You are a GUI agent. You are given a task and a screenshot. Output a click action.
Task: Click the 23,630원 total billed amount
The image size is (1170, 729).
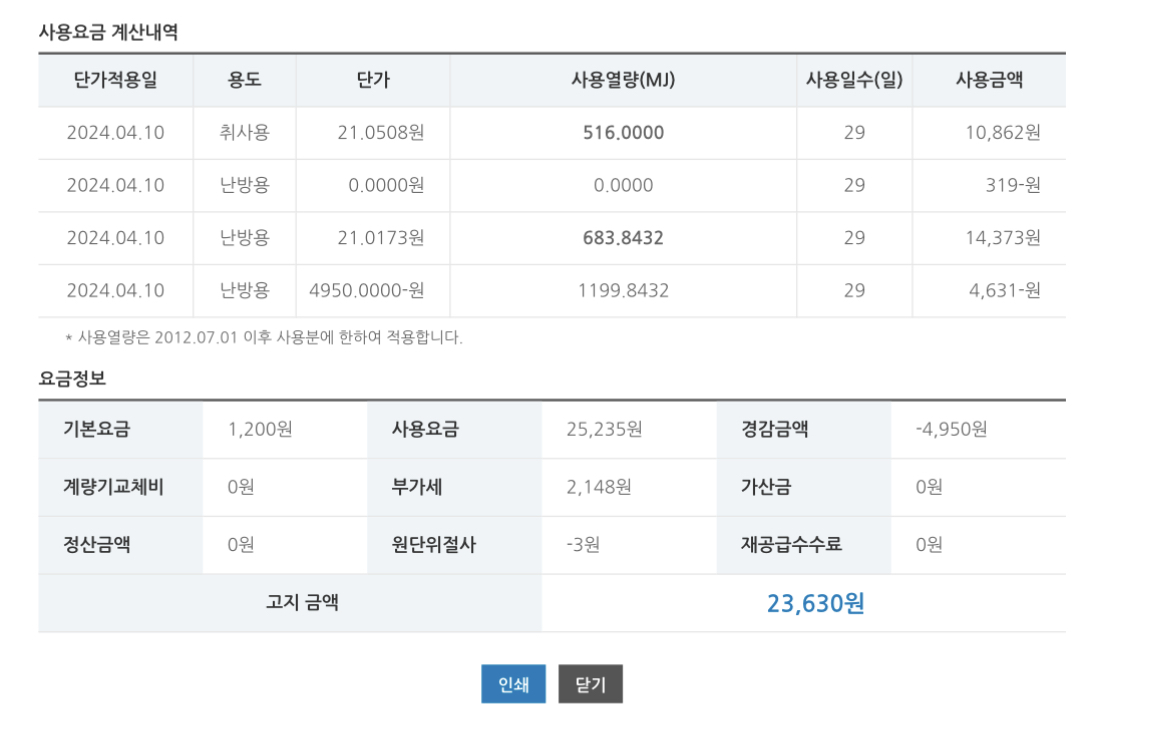click(x=815, y=604)
